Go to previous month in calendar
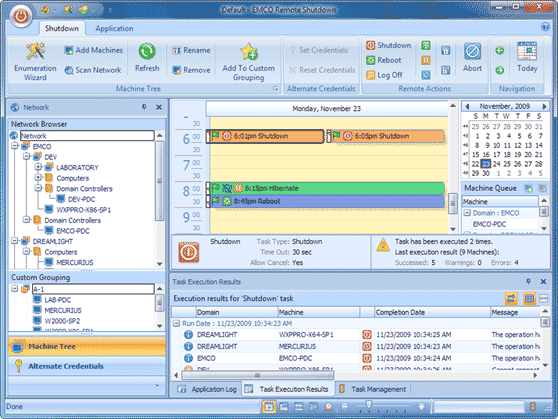 pyautogui.click(x=467, y=106)
